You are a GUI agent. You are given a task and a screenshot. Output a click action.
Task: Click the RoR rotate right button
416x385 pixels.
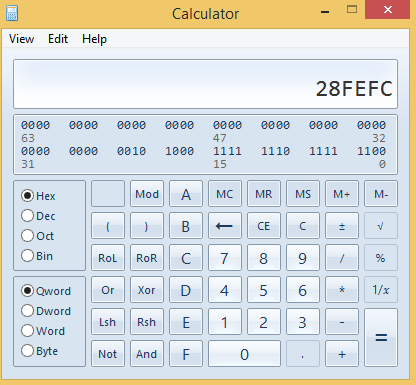coord(147,258)
